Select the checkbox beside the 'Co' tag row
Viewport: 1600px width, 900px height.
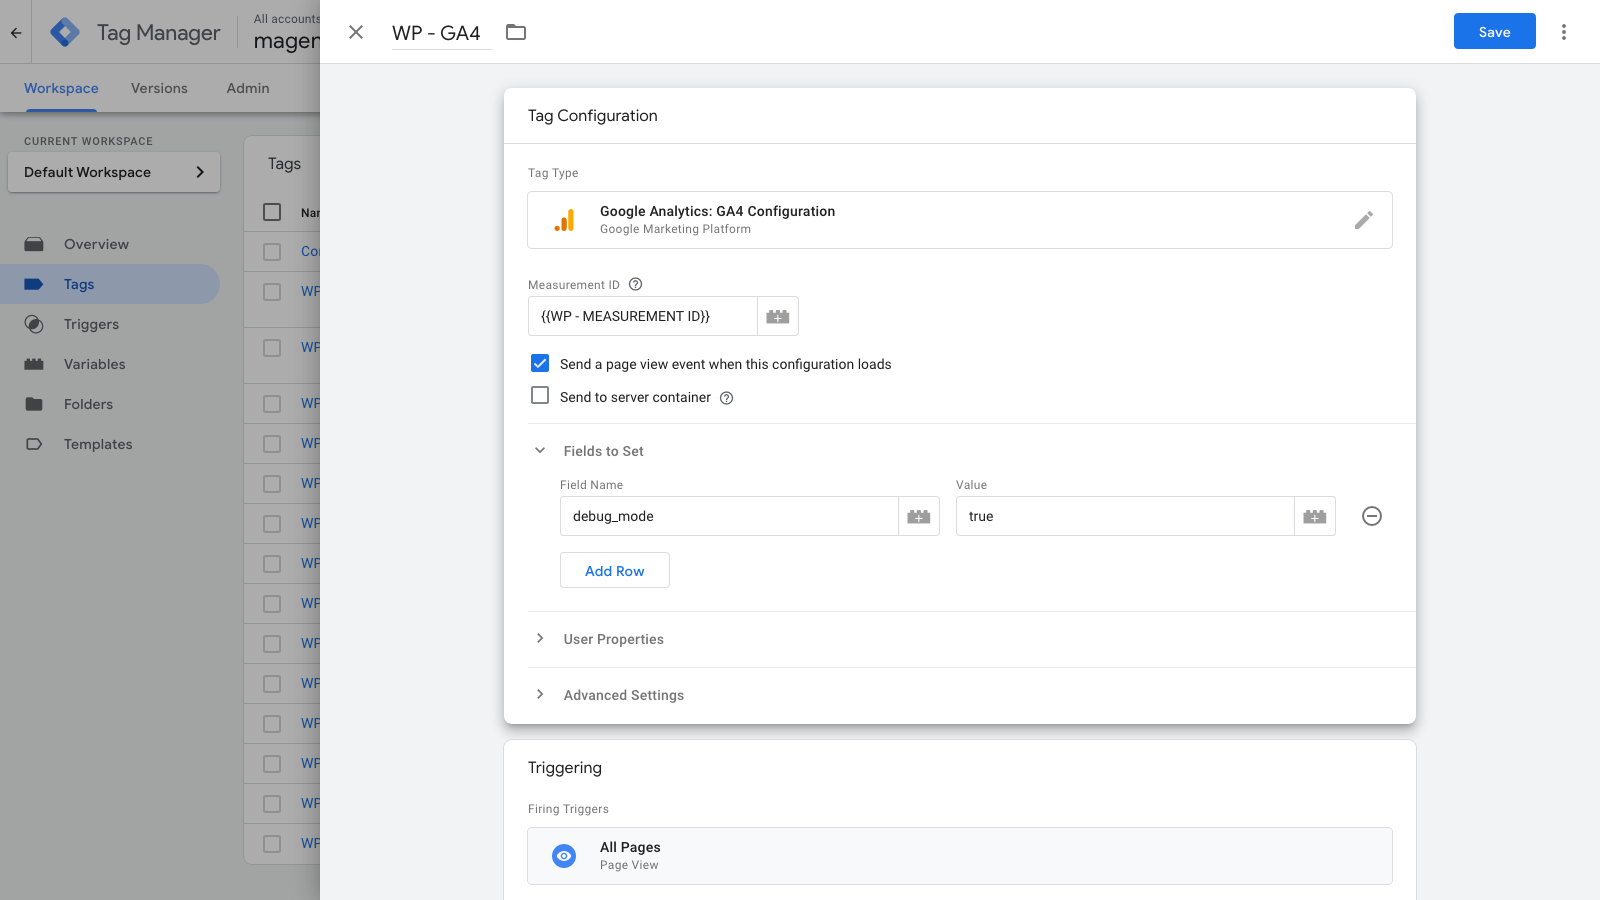(272, 252)
